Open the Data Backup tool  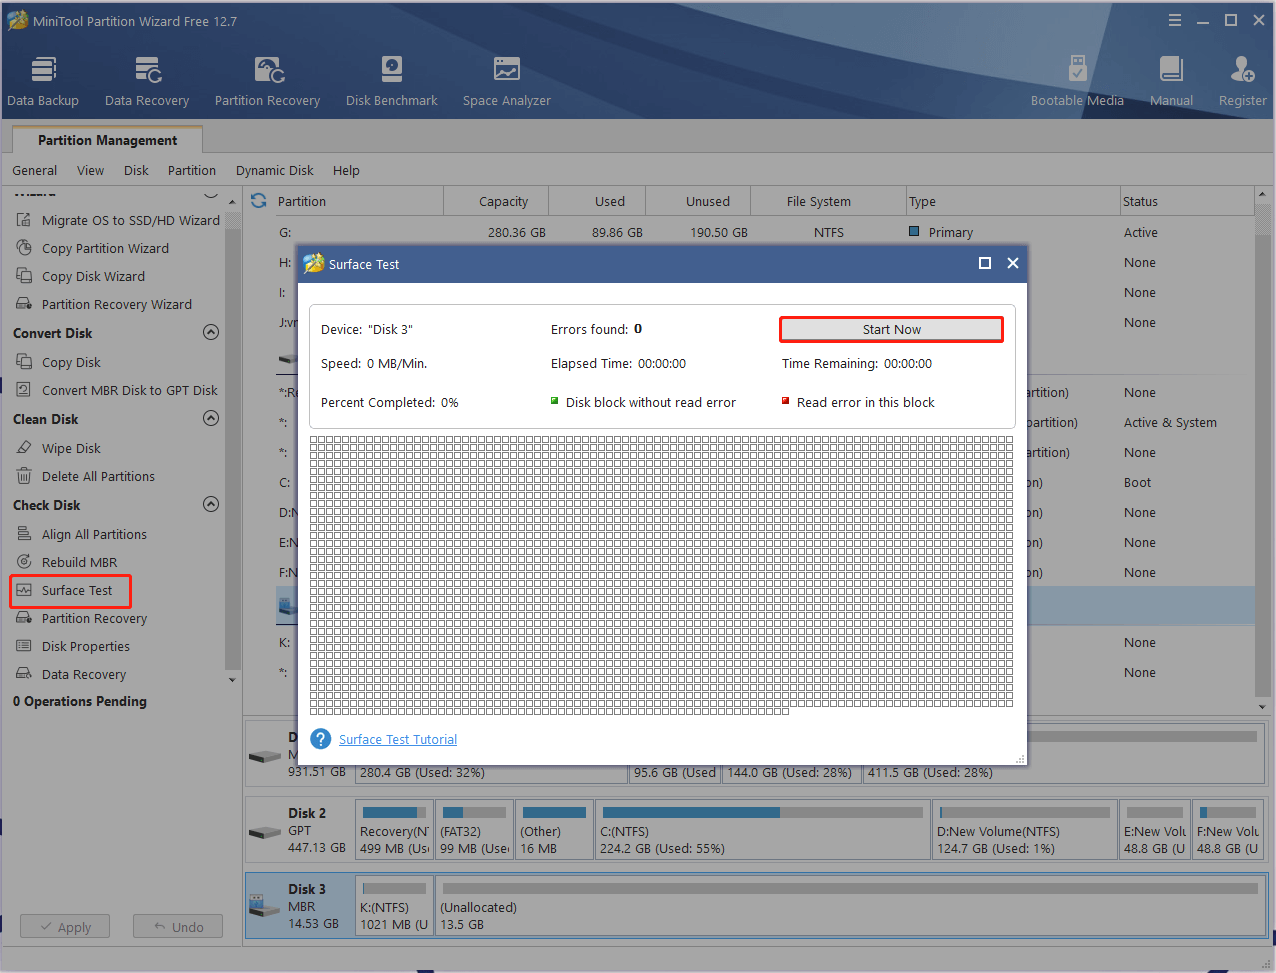pos(43,81)
